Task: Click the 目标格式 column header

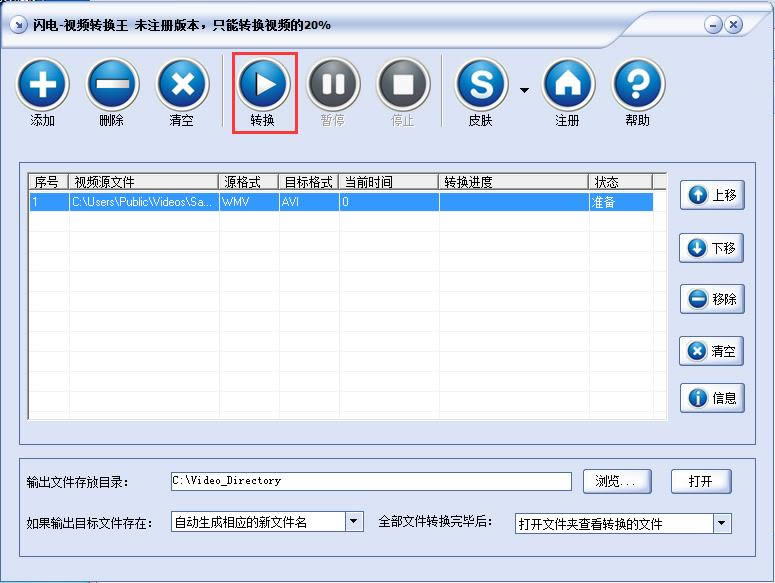Action: [x=308, y=182]
